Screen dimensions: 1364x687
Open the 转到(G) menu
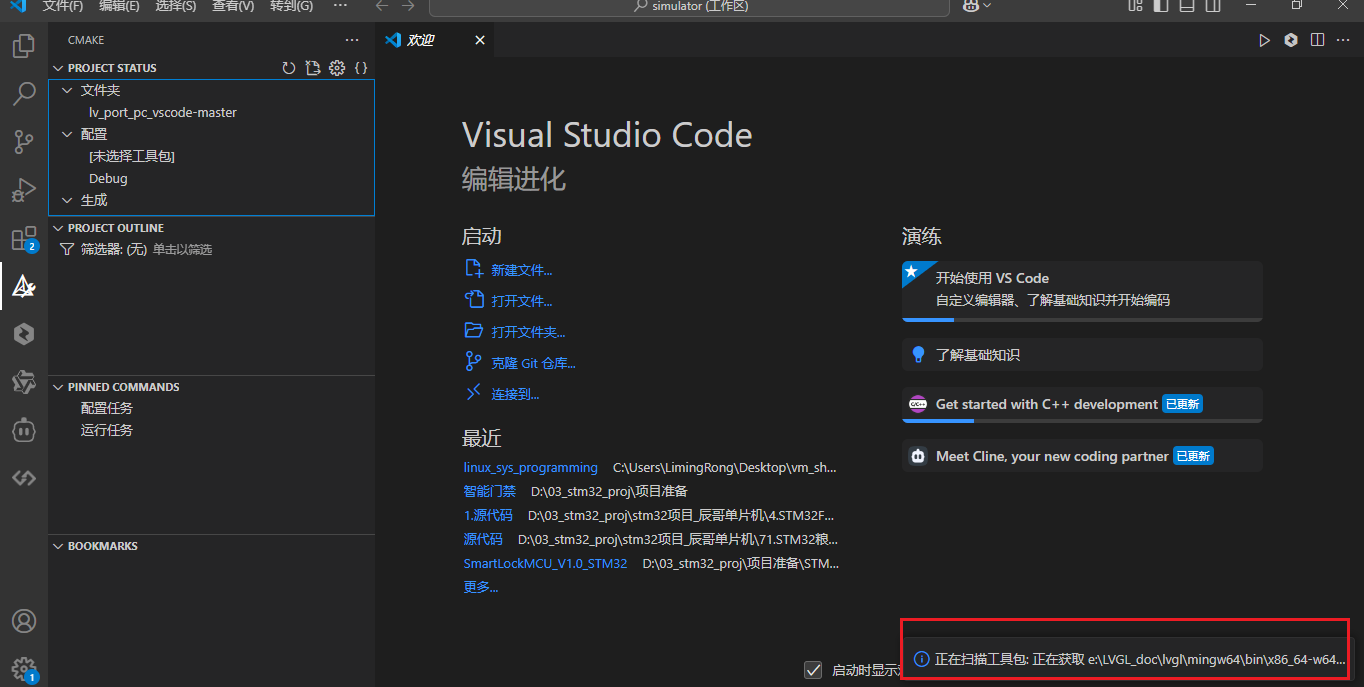(291, 6)
